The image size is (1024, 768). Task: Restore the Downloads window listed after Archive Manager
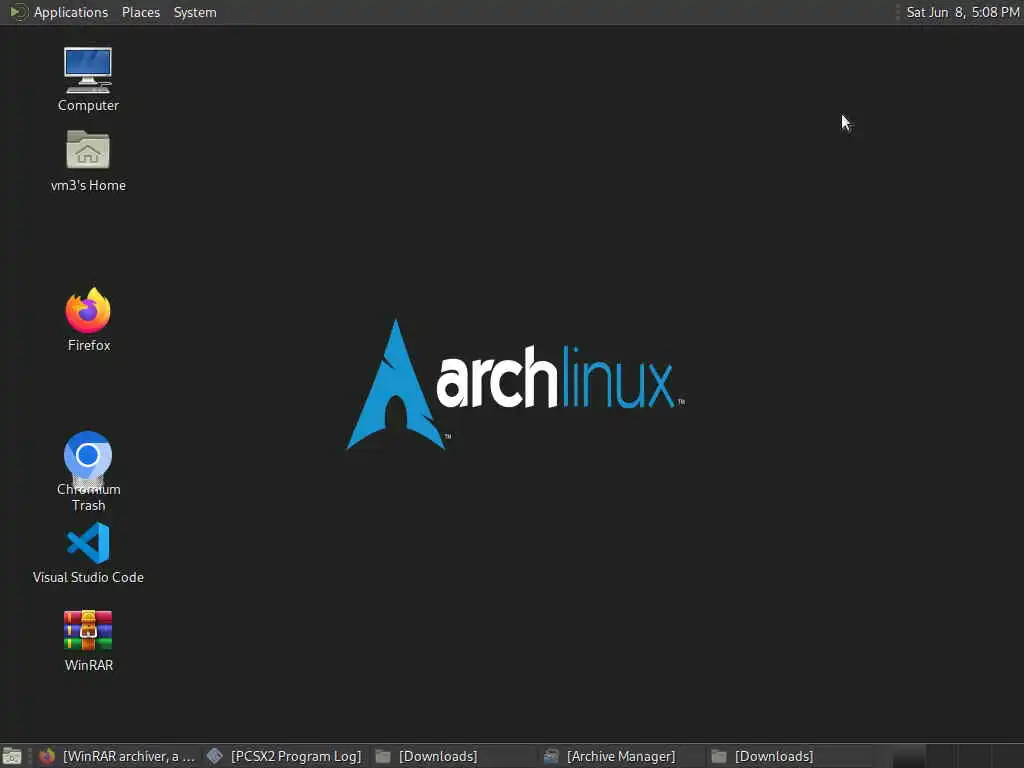pyautogui.click(x=787, y=756)
